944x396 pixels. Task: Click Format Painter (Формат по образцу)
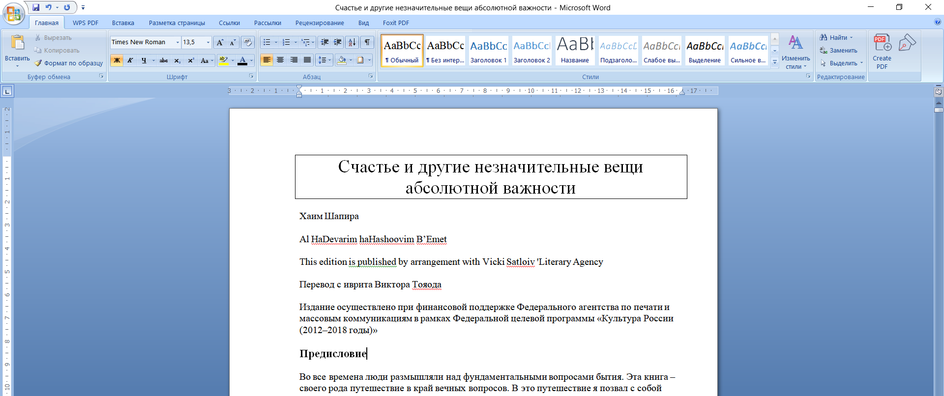(x=69, y=63)
